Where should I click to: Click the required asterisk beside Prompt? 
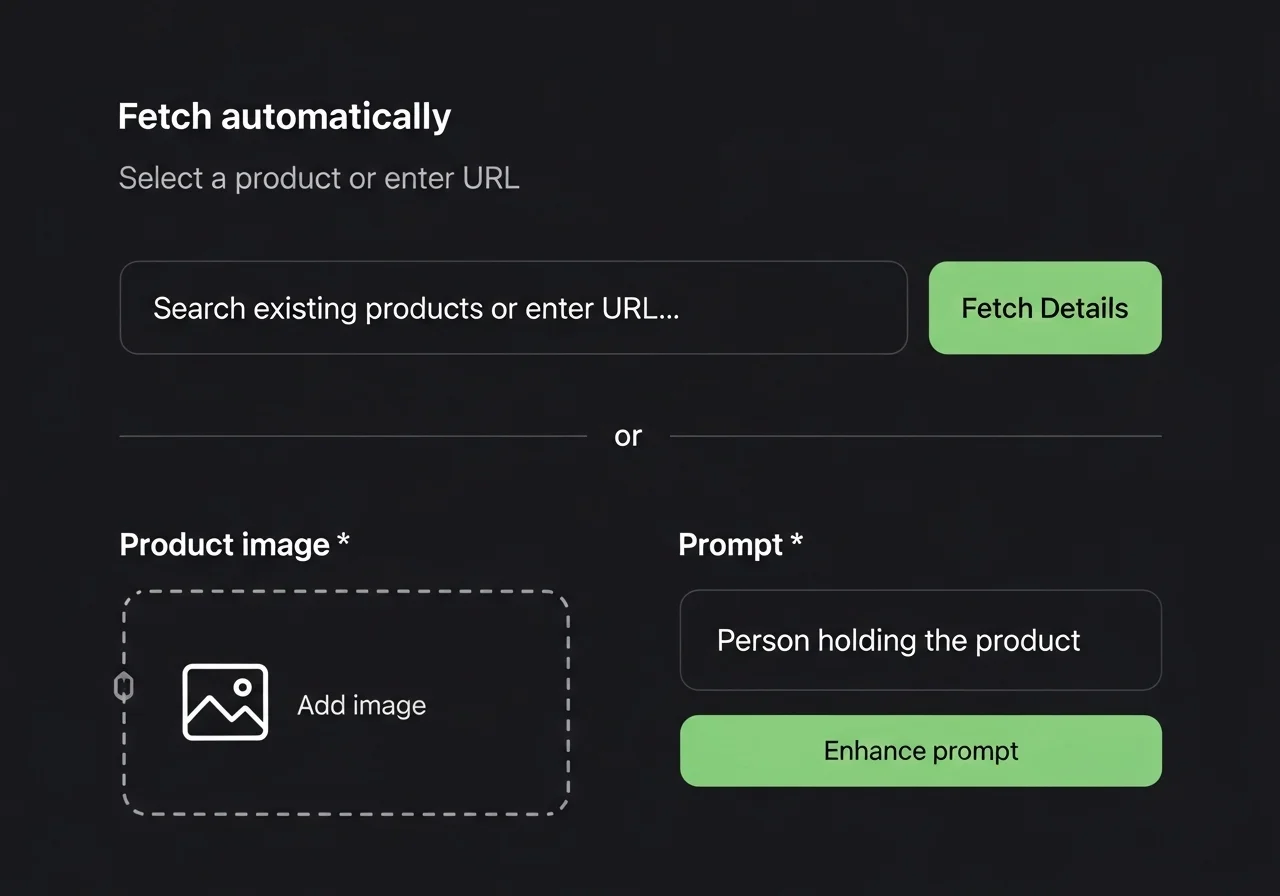[x=796, y=542]
